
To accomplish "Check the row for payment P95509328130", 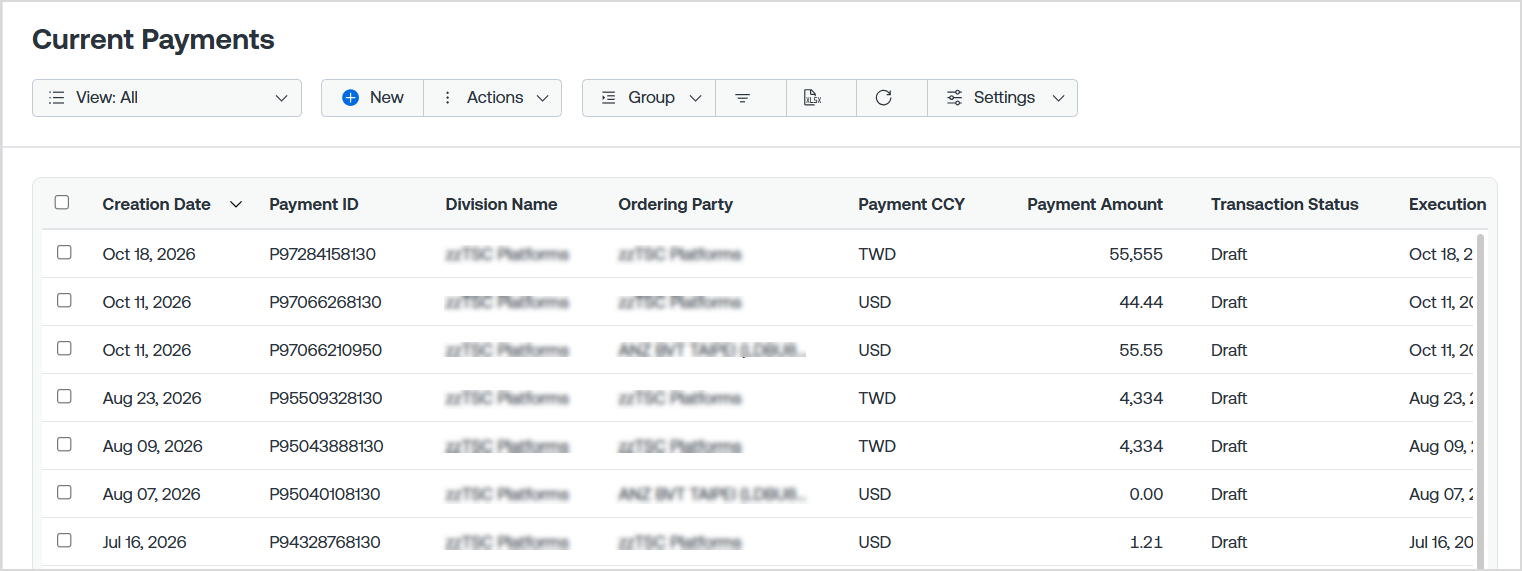I will point(64,396).
